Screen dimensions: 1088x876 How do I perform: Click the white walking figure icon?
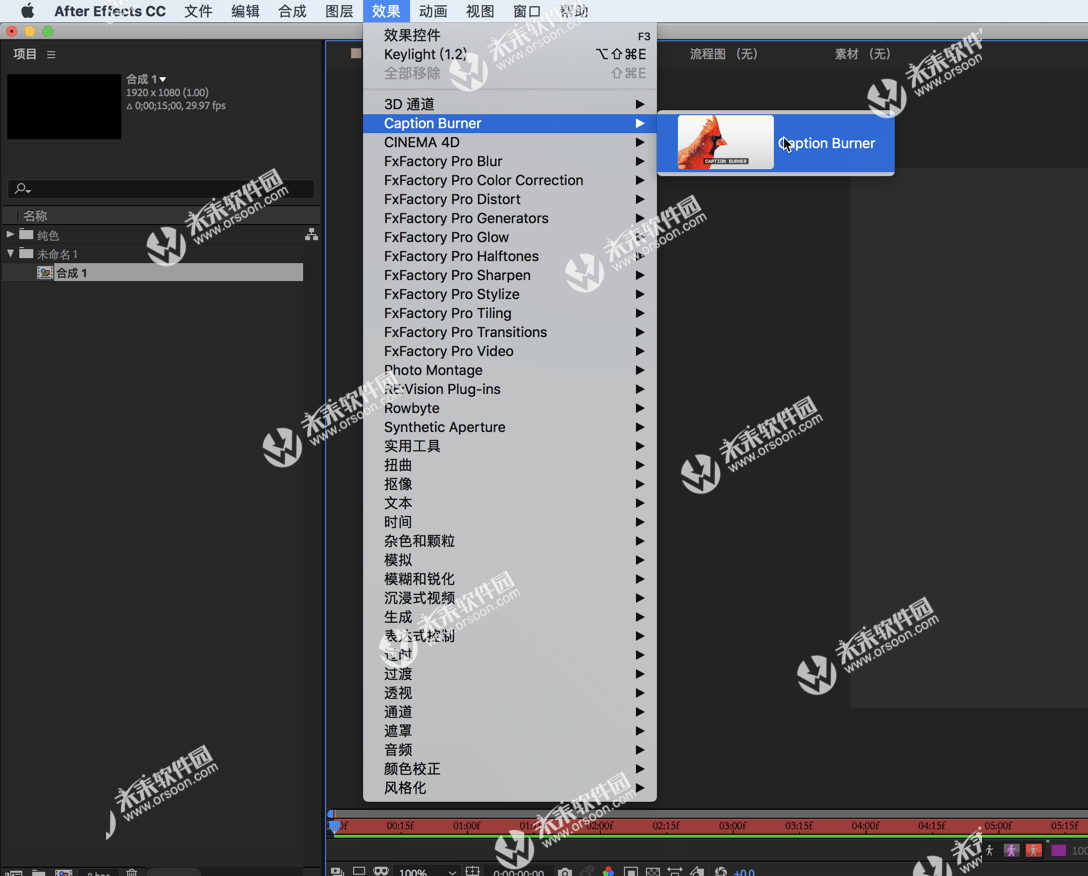tap(989, 850)
